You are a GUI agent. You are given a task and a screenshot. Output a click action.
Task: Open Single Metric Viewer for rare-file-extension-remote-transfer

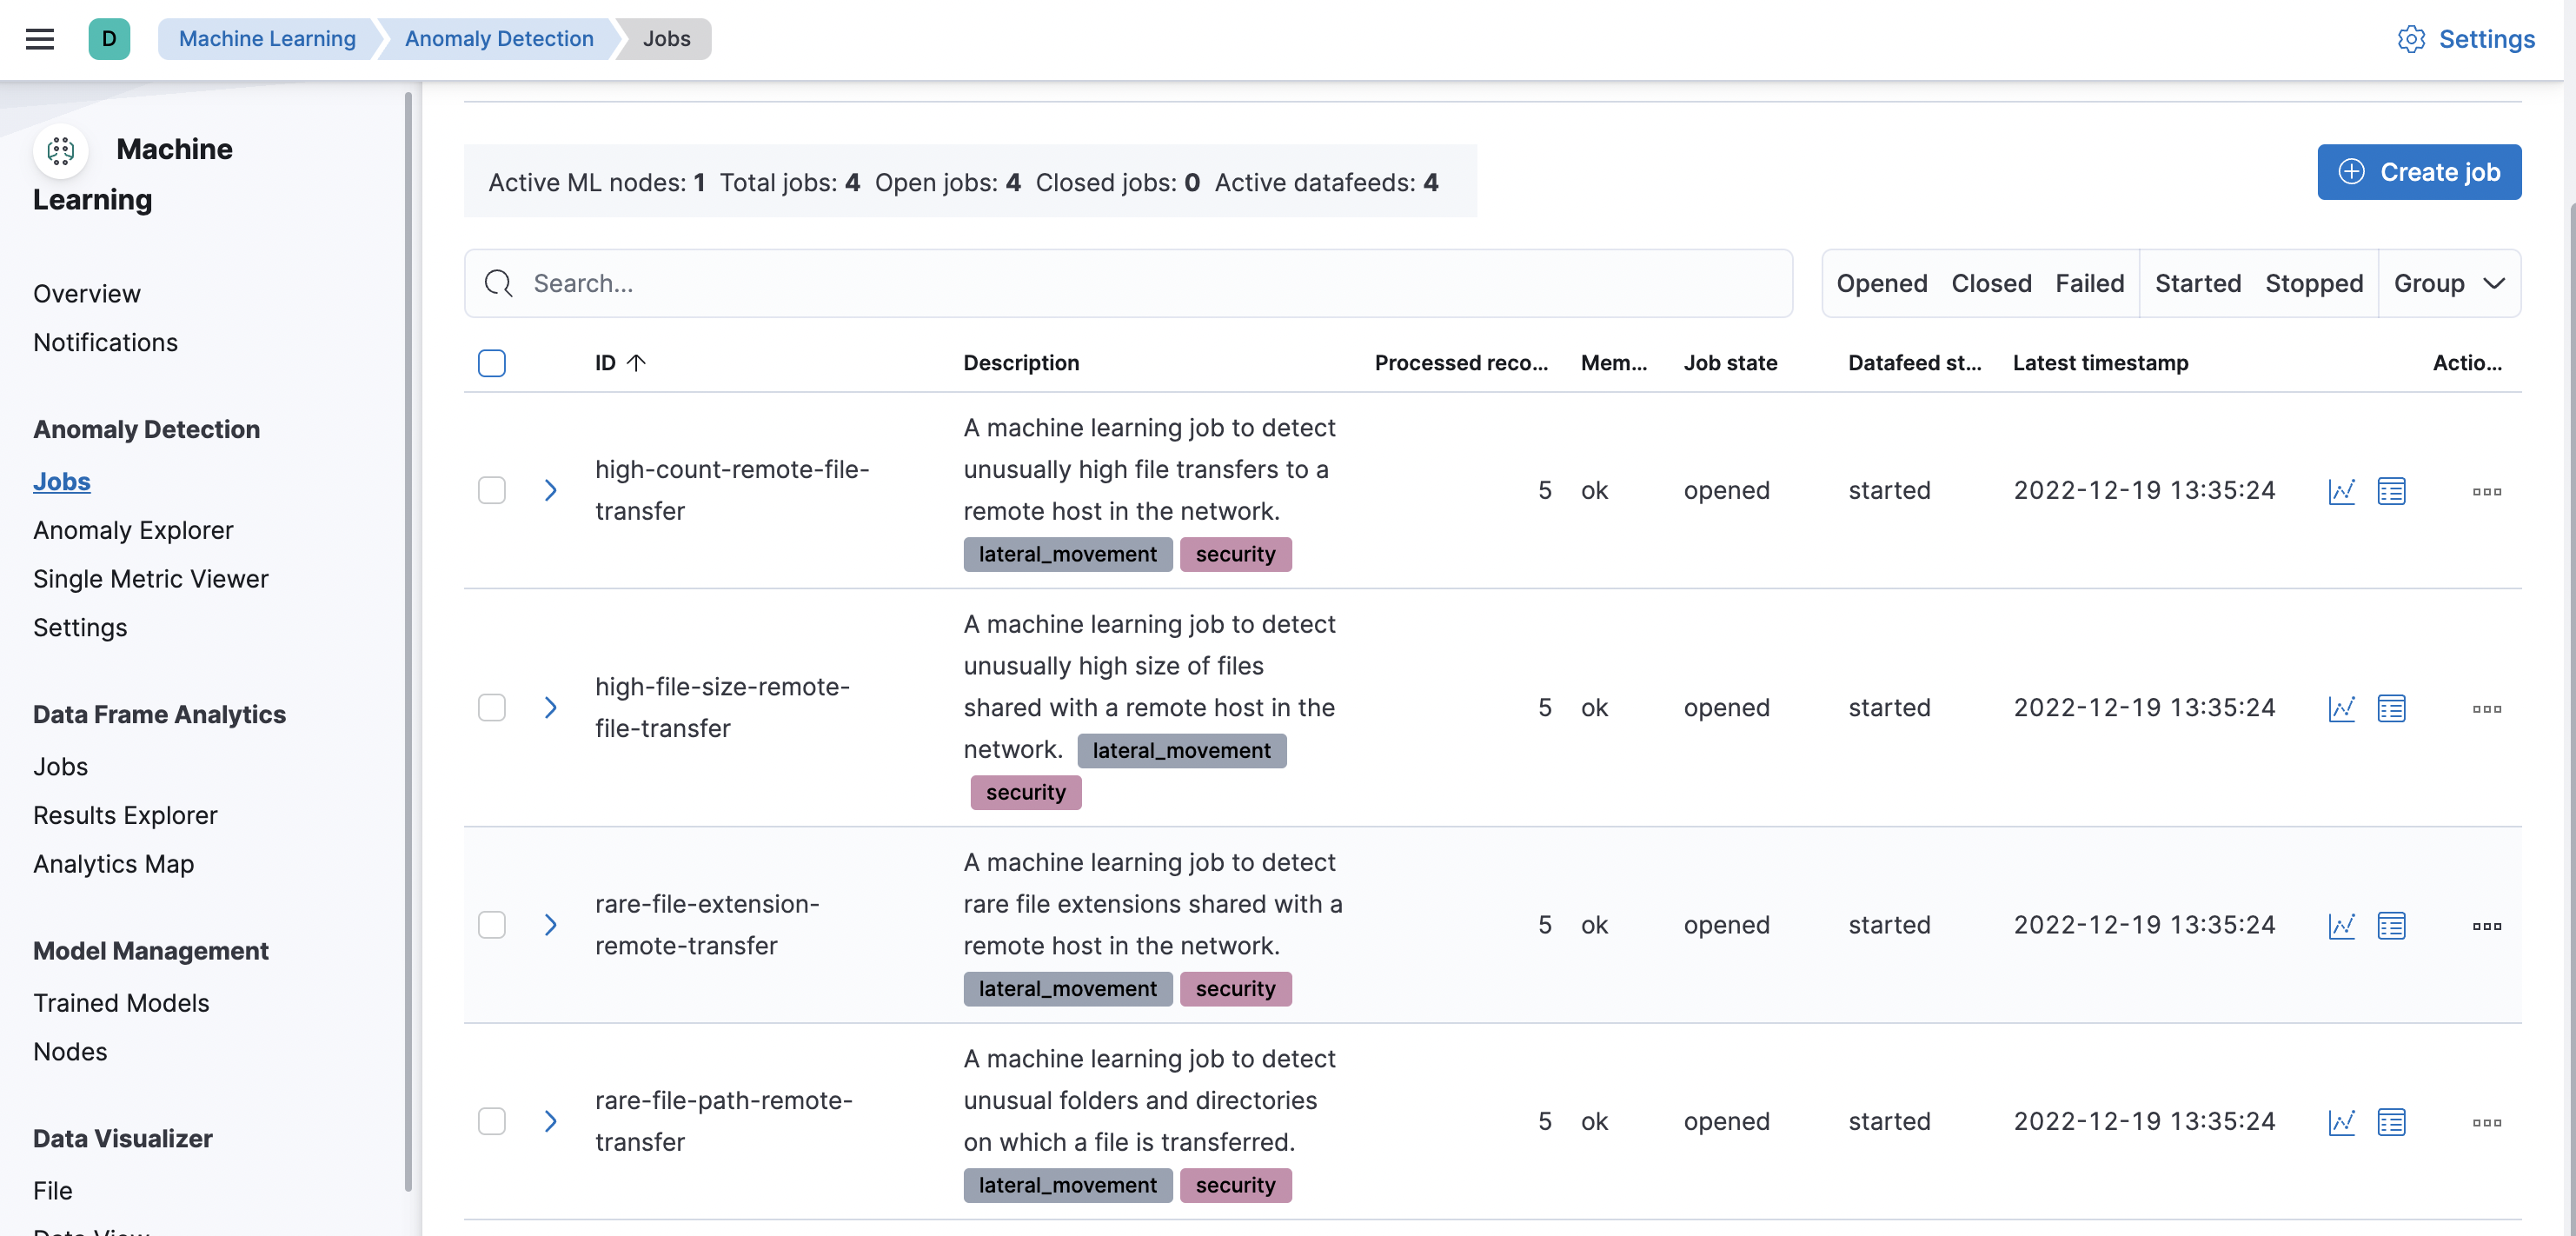pos(2341,925)
